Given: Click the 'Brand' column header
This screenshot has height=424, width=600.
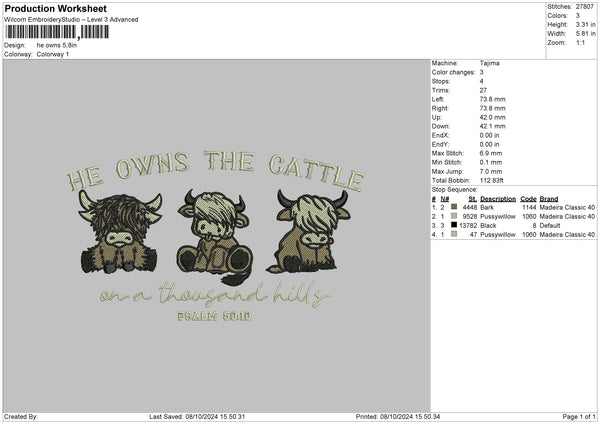Looking at the screenshot, I should 549,199.
